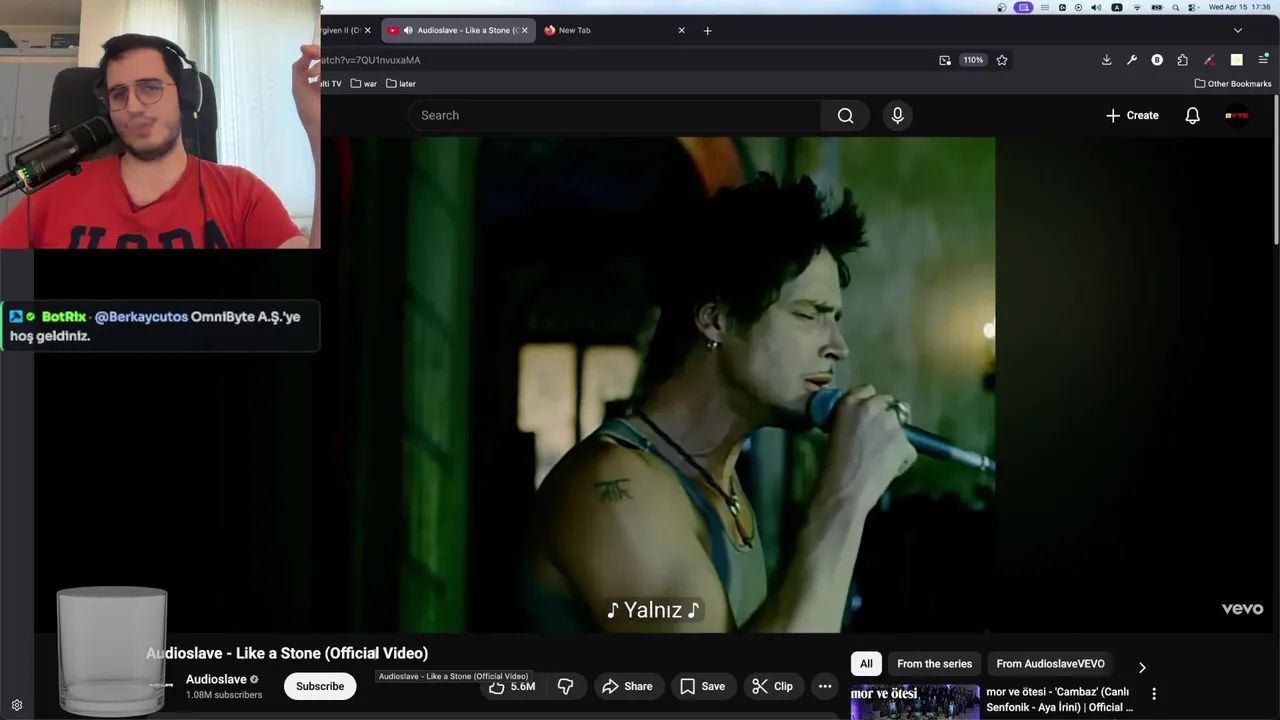Open the war bookmarks folder

[363, 84]
